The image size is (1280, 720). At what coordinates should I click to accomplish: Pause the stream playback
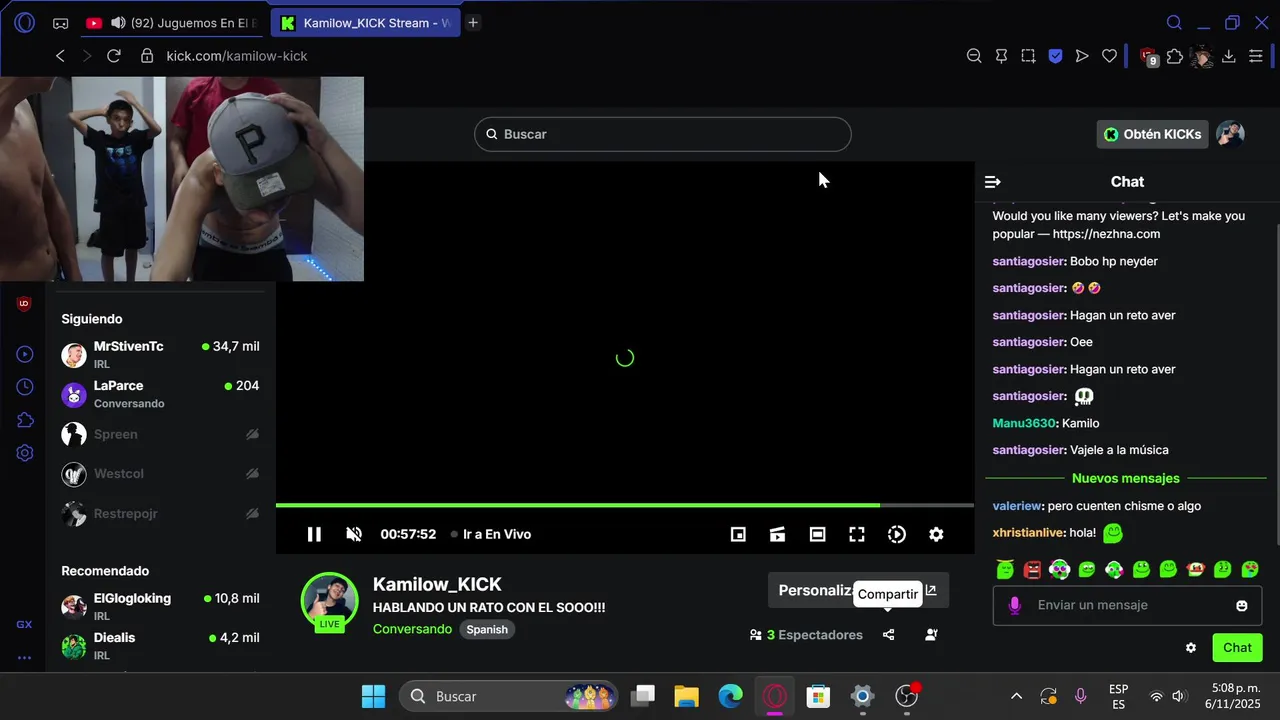[x=314, y=534]
